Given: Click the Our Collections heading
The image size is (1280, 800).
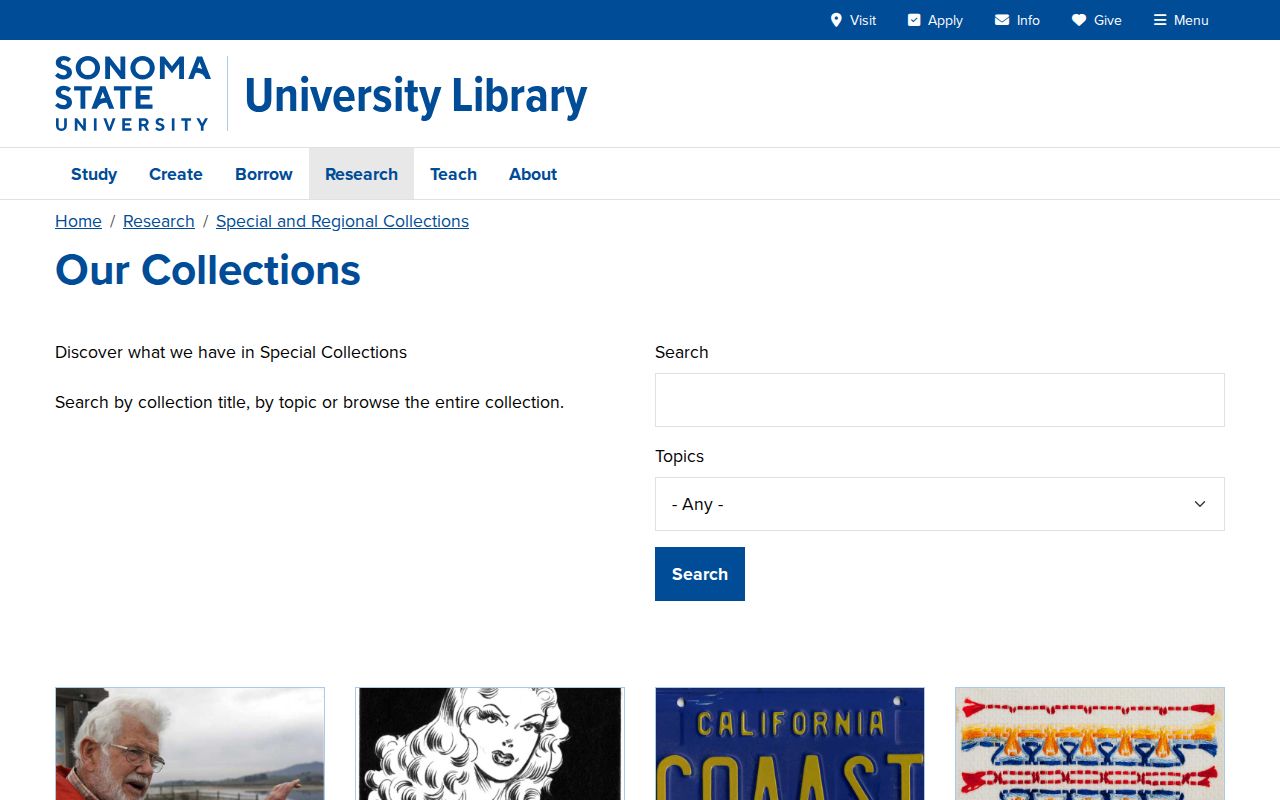Looking at the screenshot, I should point(208,270).
